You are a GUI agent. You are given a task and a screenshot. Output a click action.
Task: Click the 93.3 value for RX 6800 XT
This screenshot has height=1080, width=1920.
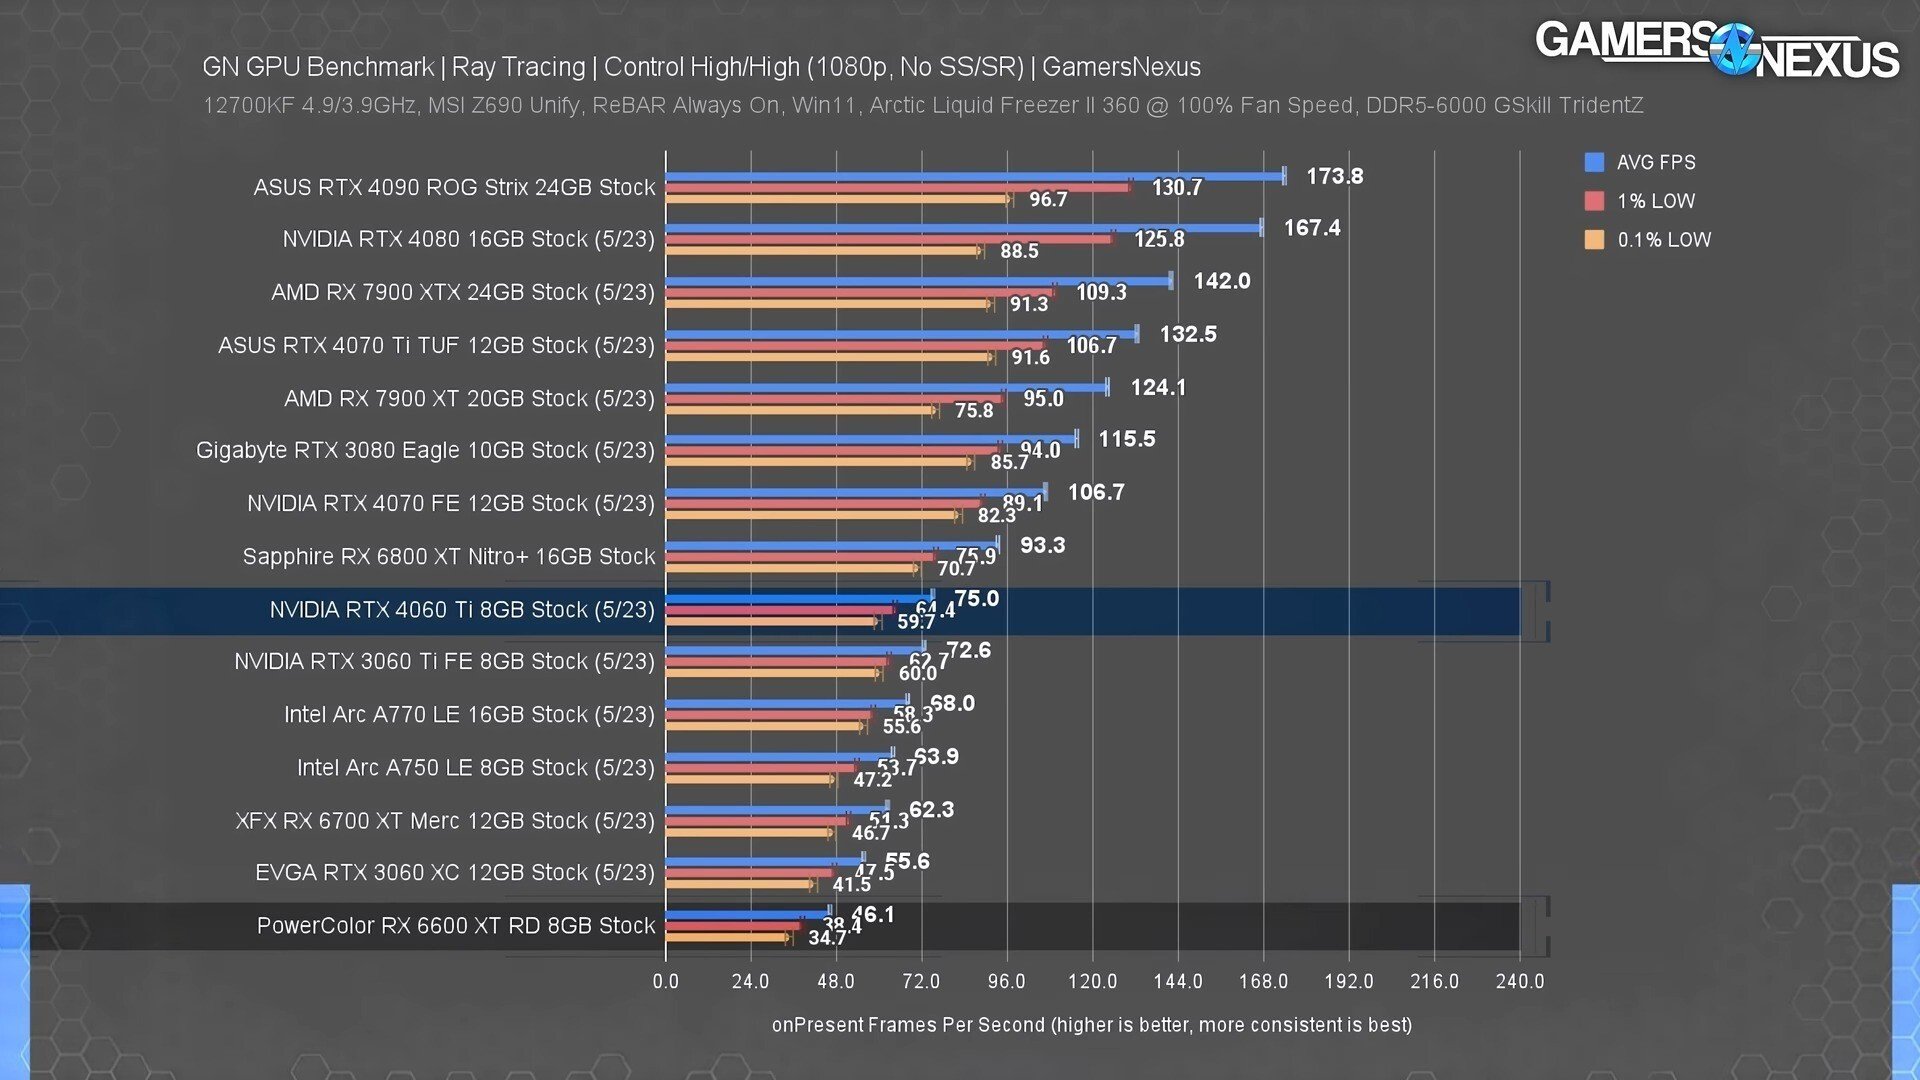pos(1043,545)
